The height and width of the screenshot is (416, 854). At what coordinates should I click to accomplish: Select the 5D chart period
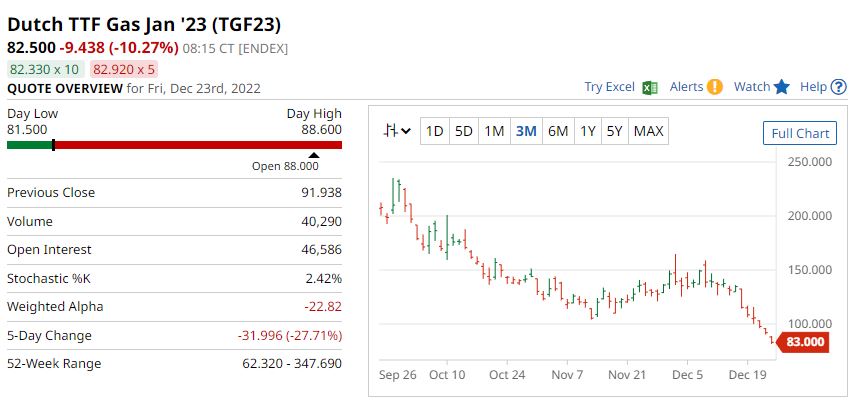[464, 131]
